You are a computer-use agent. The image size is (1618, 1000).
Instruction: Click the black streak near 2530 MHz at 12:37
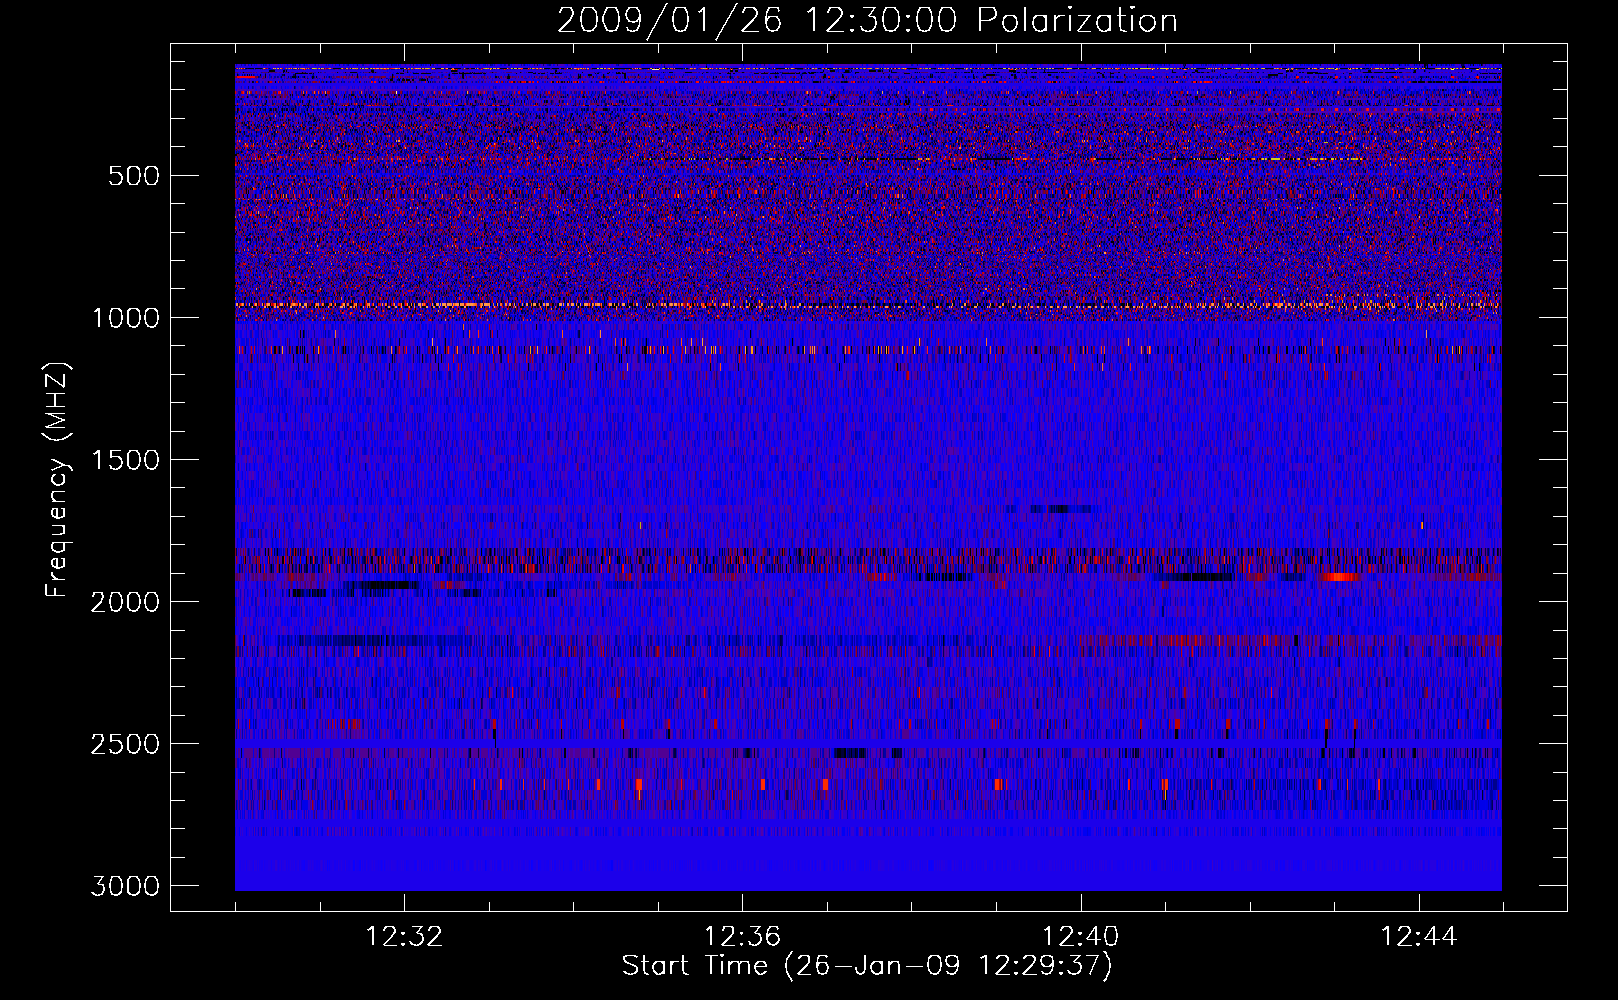[x=850, y=752]
